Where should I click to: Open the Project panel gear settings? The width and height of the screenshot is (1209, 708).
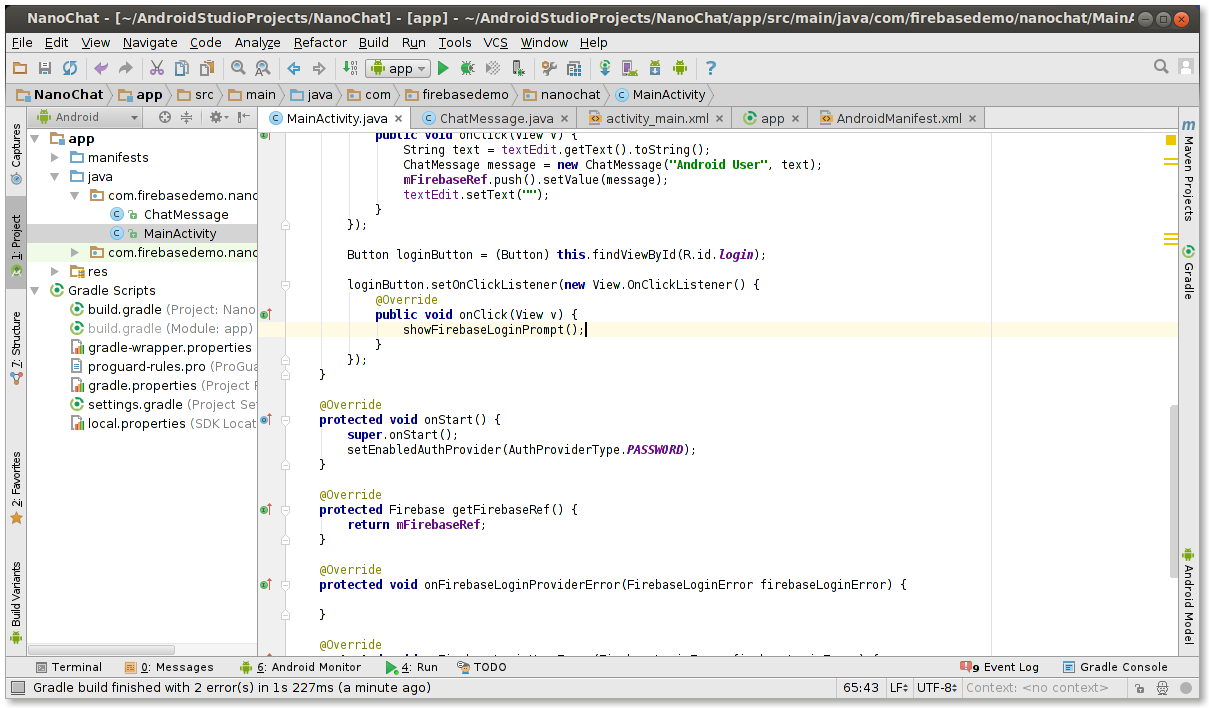(217, 117)
